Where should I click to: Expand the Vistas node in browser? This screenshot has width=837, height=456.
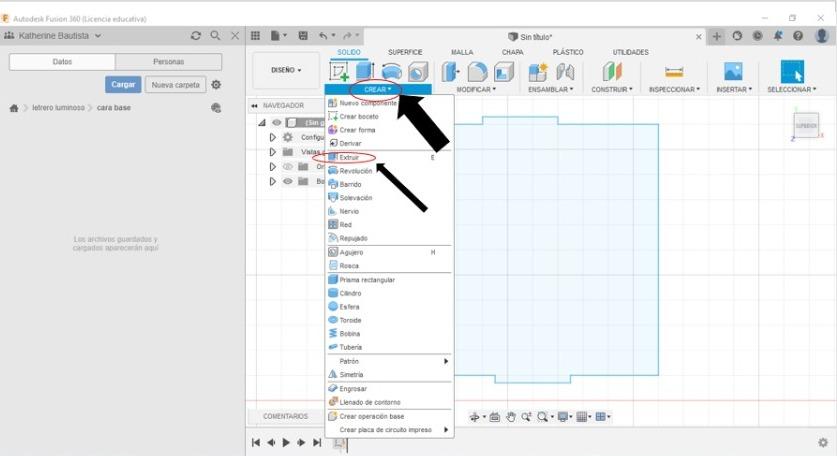tap(273, 152)
